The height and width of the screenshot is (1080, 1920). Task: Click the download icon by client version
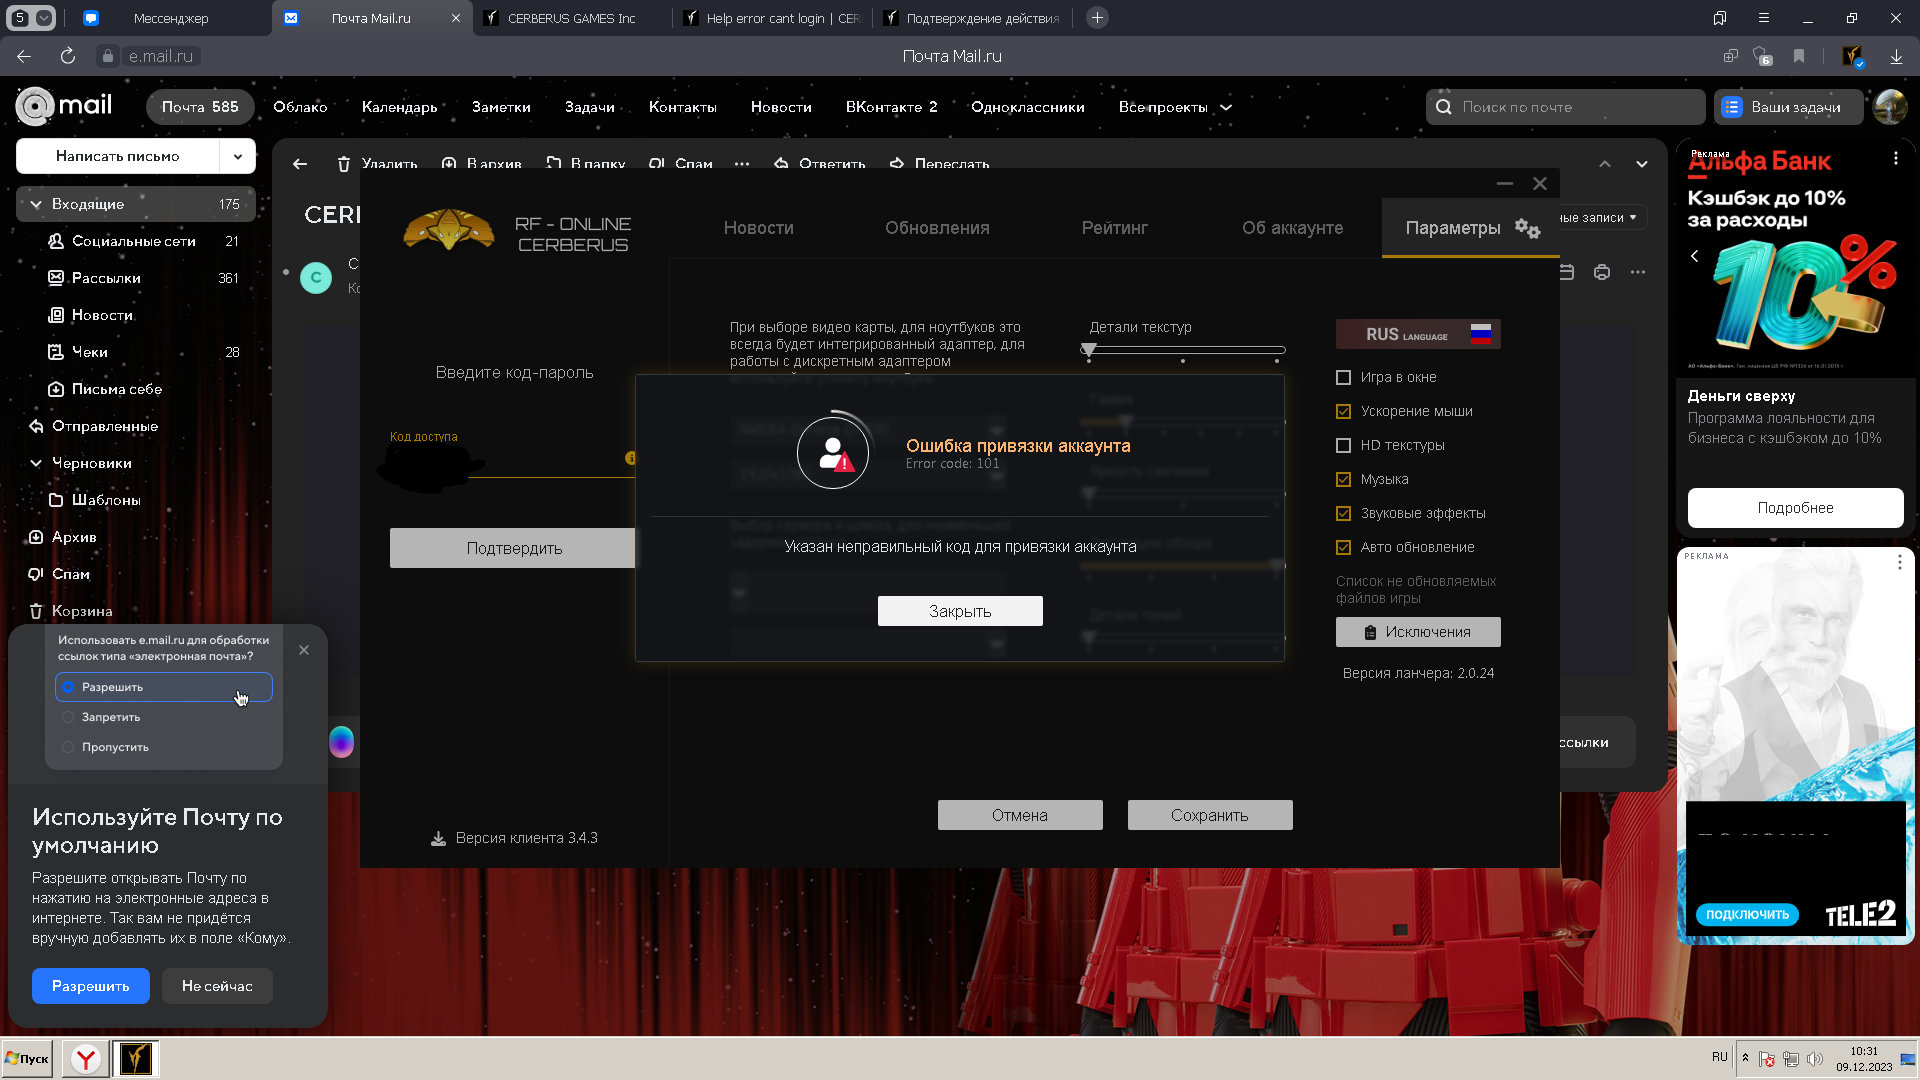438,838
